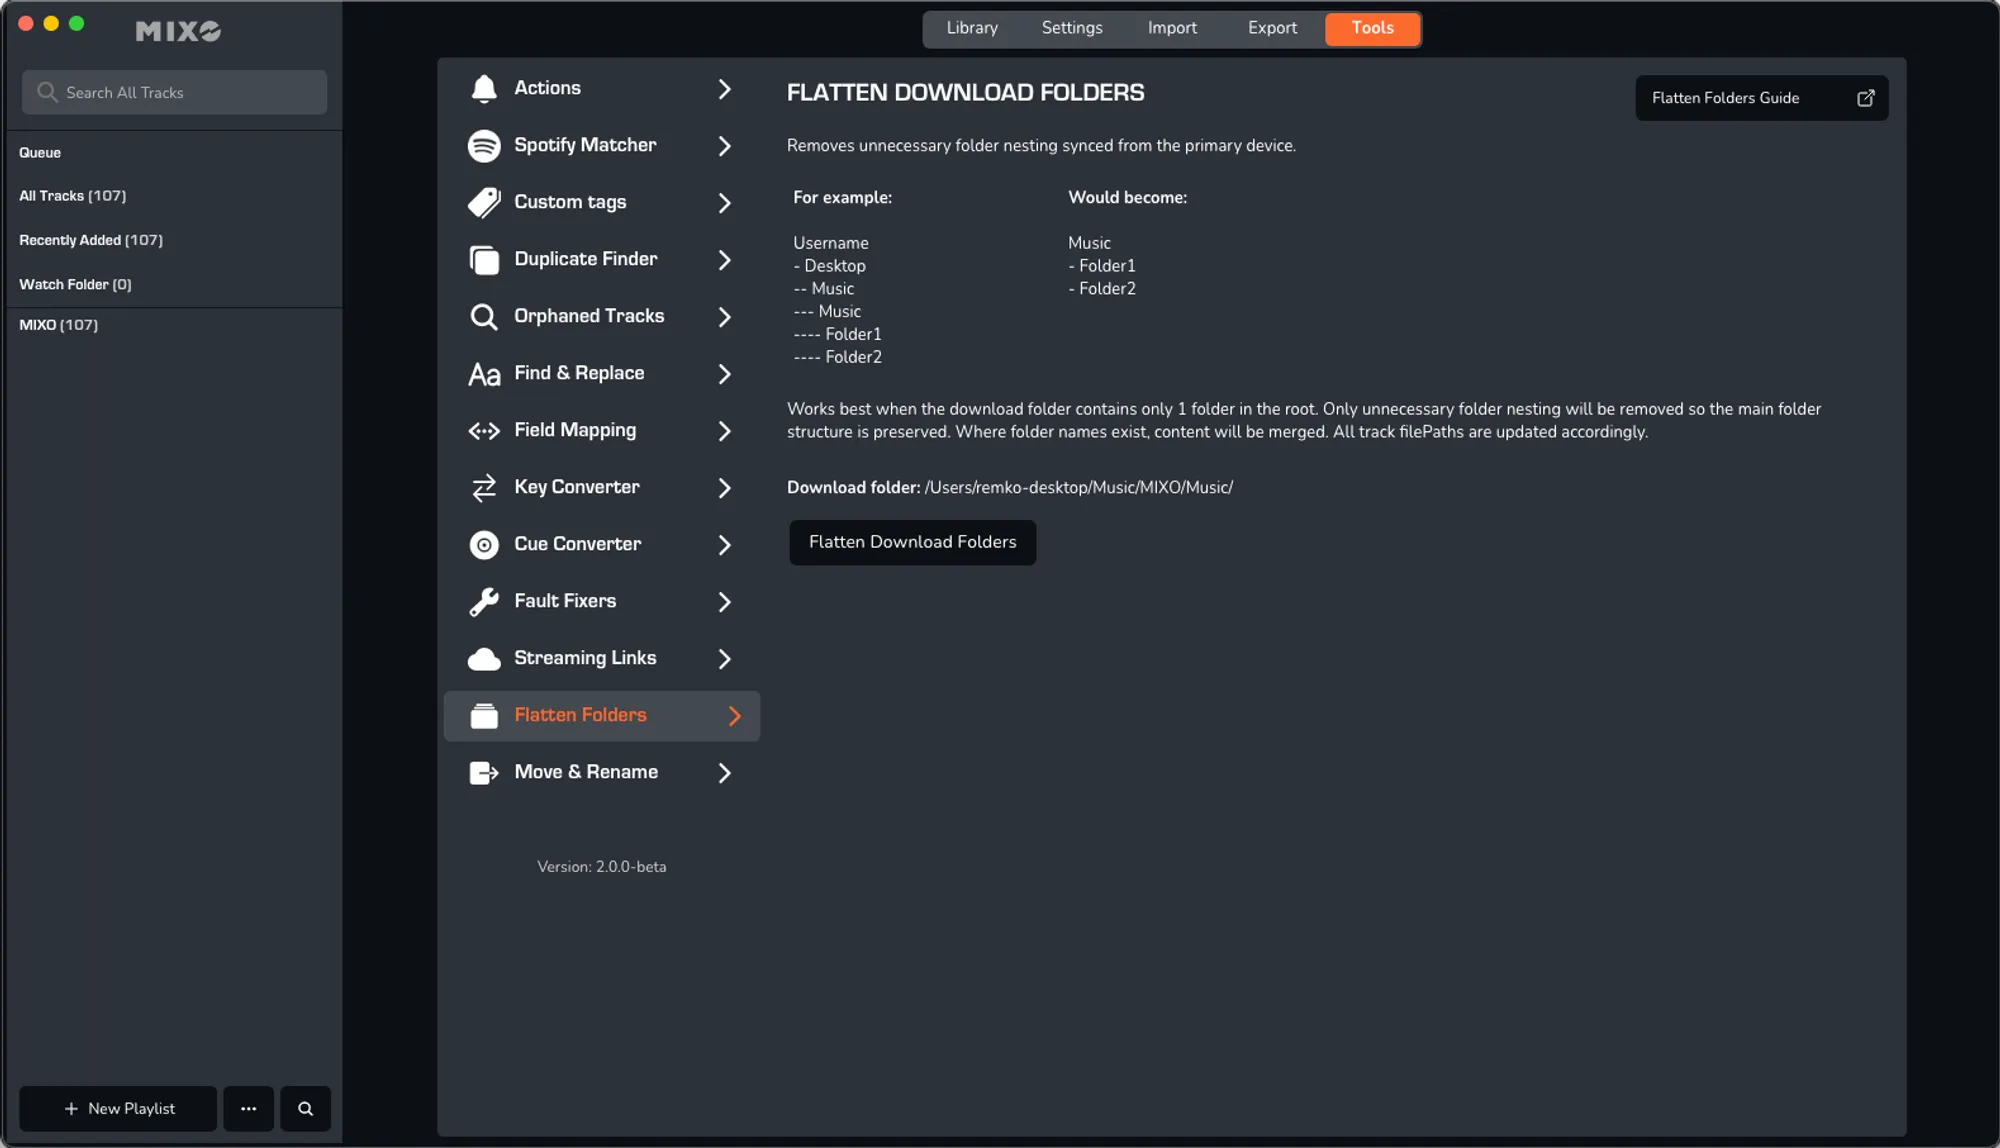Click the Custom tags label icon
This screenshot has height=1148, width=2000.
484,202
